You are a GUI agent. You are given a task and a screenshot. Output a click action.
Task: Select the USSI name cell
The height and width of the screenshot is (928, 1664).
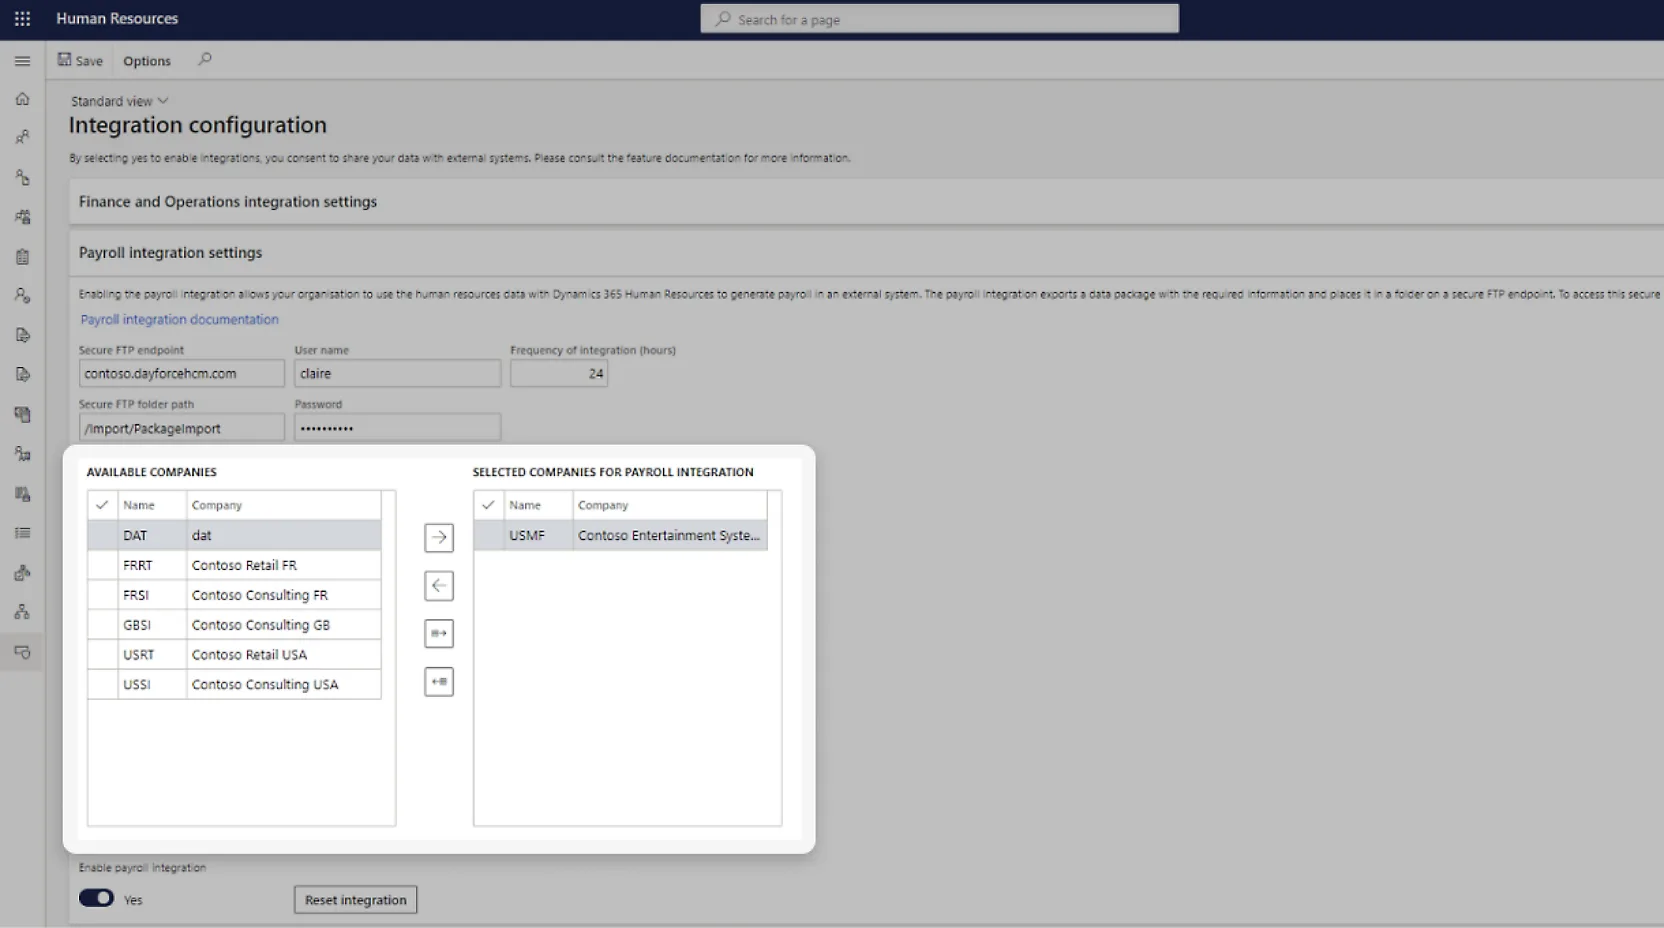pyautogui.click(x=152, y=685)
